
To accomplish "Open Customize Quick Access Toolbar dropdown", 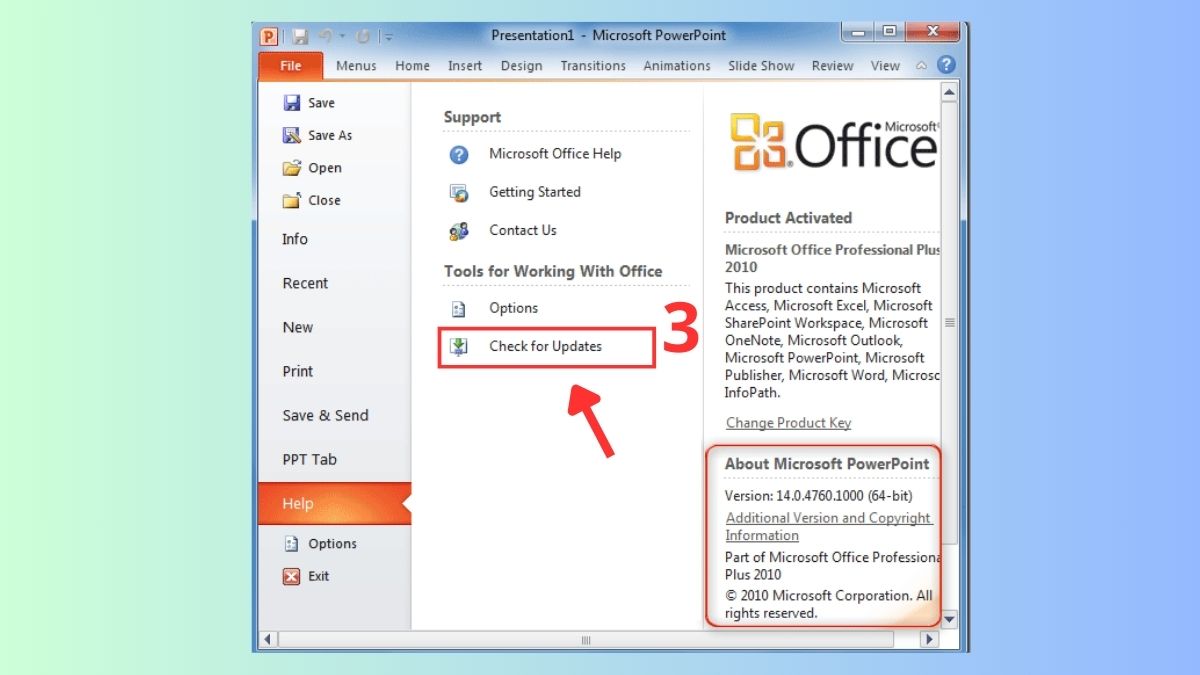I will 389,37.
